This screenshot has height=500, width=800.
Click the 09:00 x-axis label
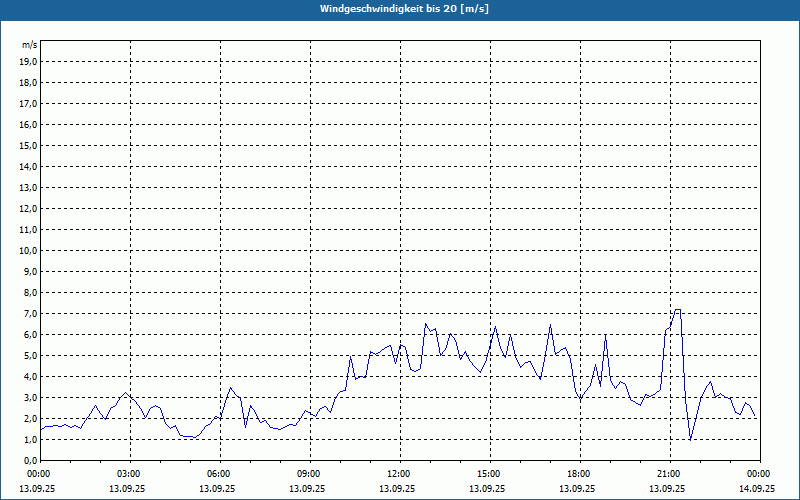pos(309,474)
